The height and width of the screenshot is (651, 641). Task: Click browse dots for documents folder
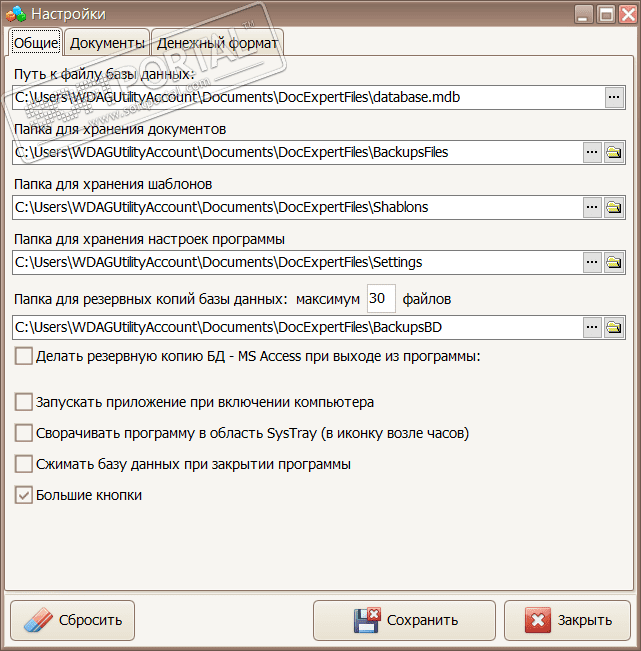[x=592, y=152]
